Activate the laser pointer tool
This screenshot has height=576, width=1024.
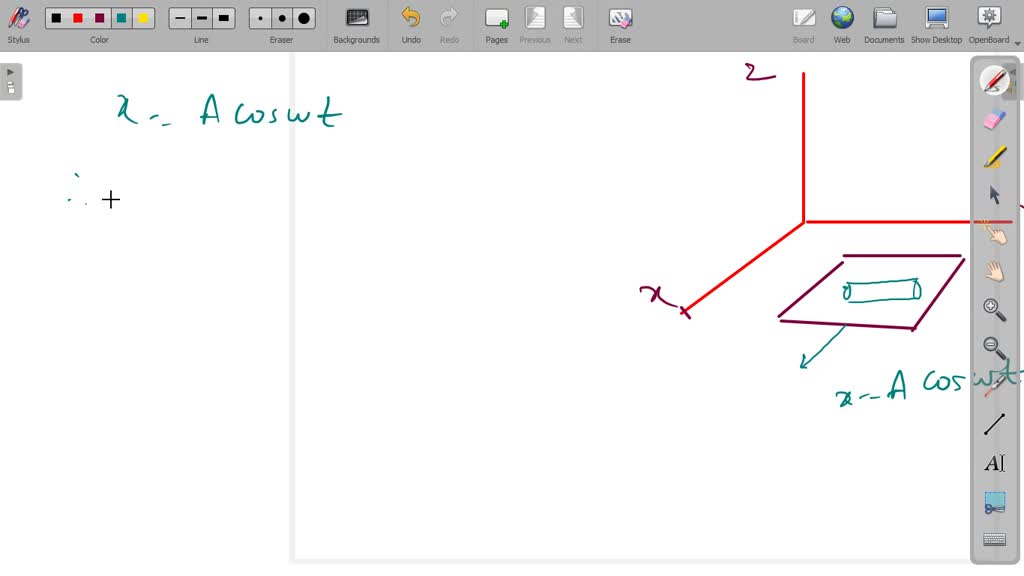coord(994,385)
